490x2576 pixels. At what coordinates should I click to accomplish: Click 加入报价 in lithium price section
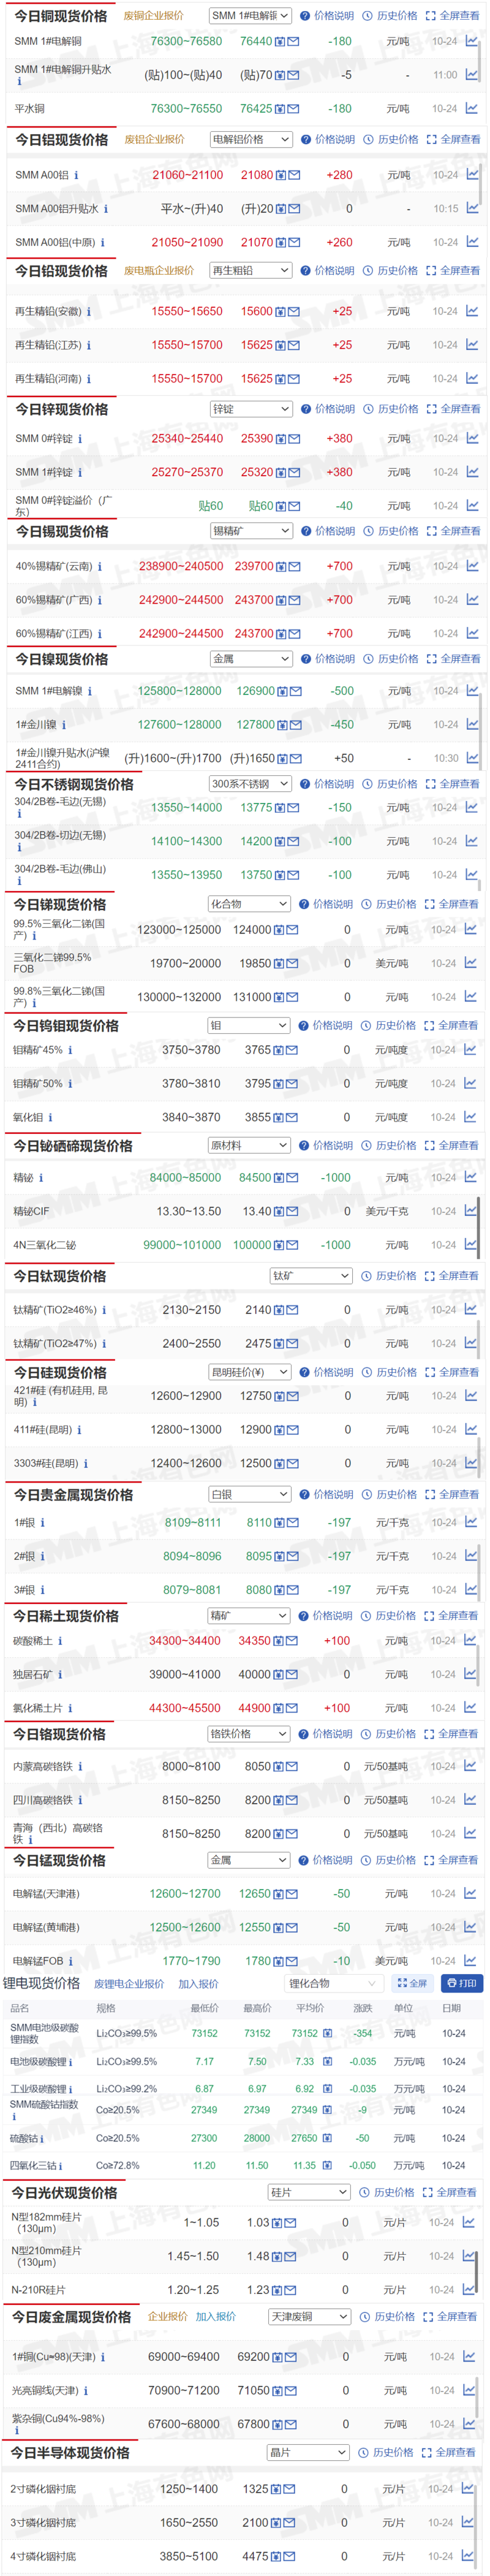coord(198,1984)
